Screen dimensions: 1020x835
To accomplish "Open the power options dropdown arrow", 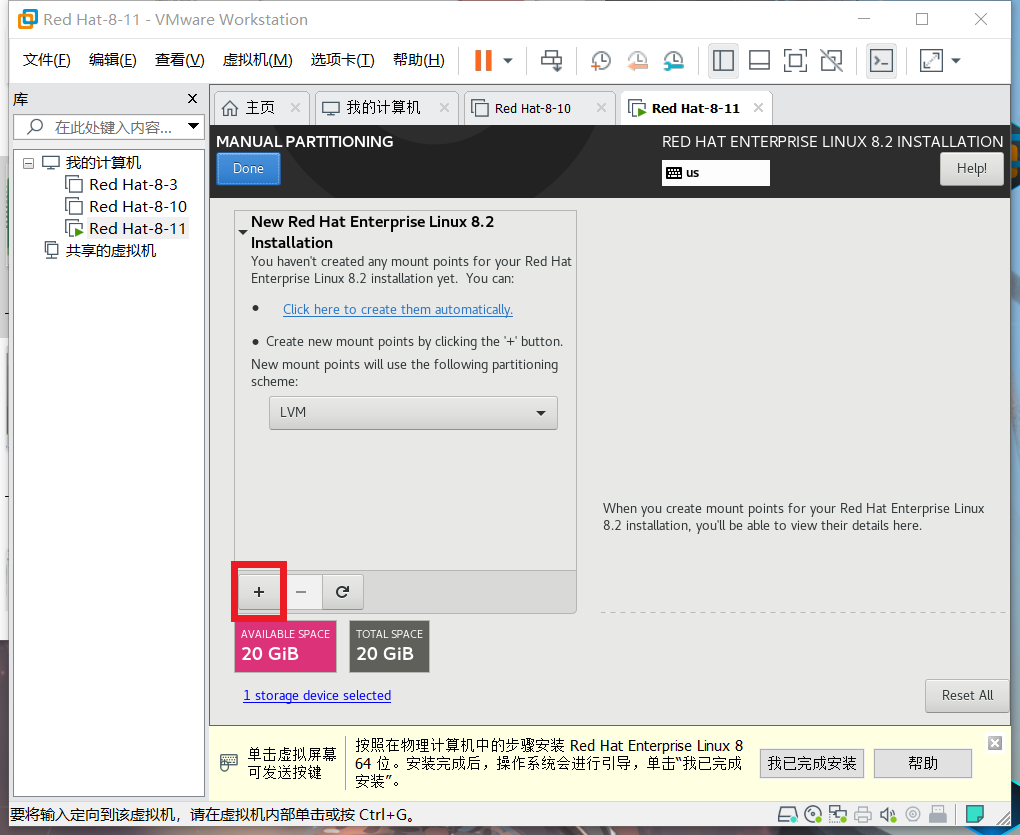I will click(x=508, y=60).
